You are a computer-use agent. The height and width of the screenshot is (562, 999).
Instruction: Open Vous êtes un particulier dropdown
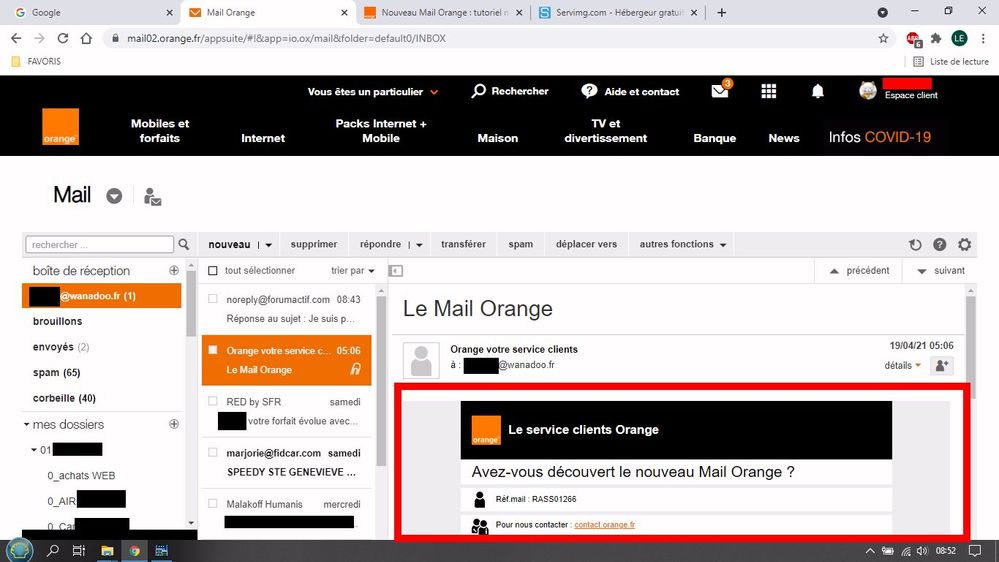coord(373,92)
